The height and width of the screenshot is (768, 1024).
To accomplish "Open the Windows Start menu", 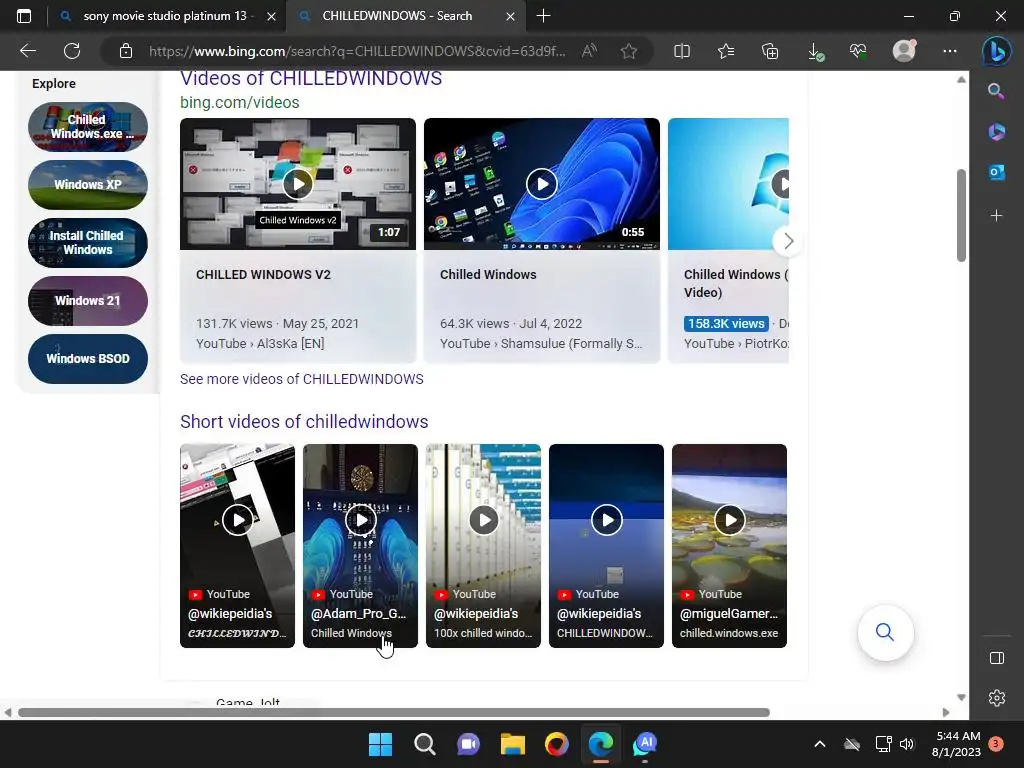I will [x=380, y=744].
